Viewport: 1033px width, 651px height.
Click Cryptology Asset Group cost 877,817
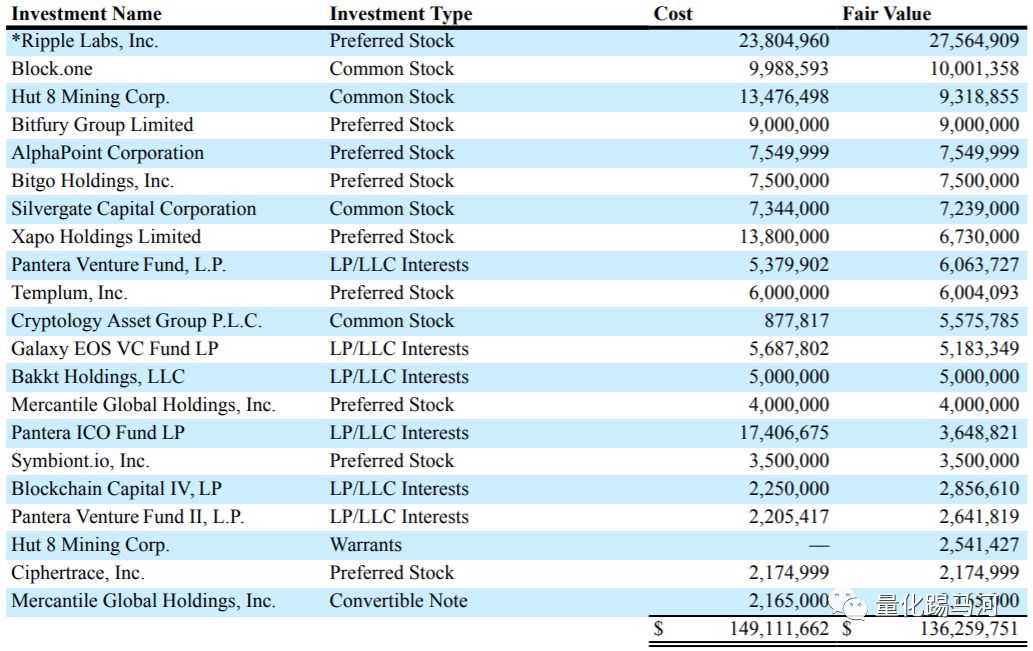tap(796, 321)
